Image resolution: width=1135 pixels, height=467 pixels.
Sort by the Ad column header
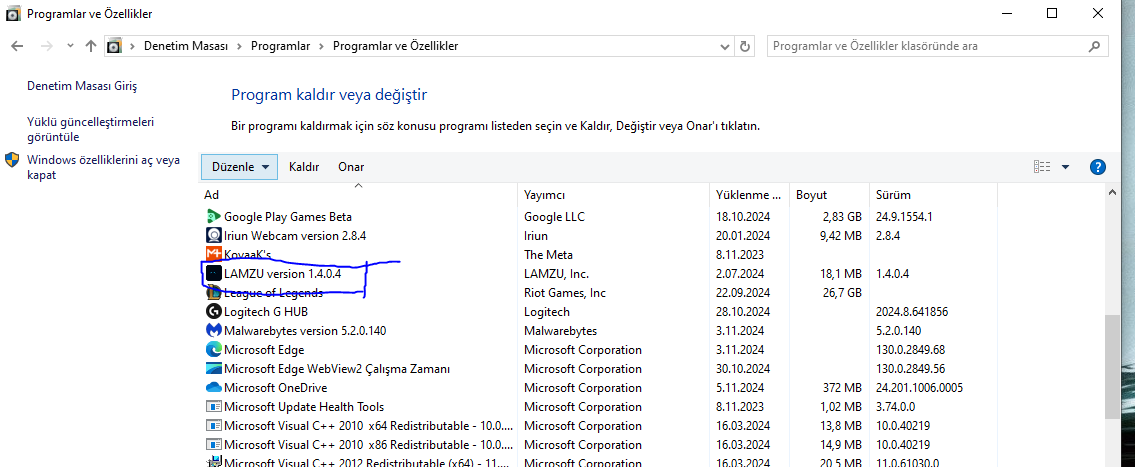click(358, 195)
